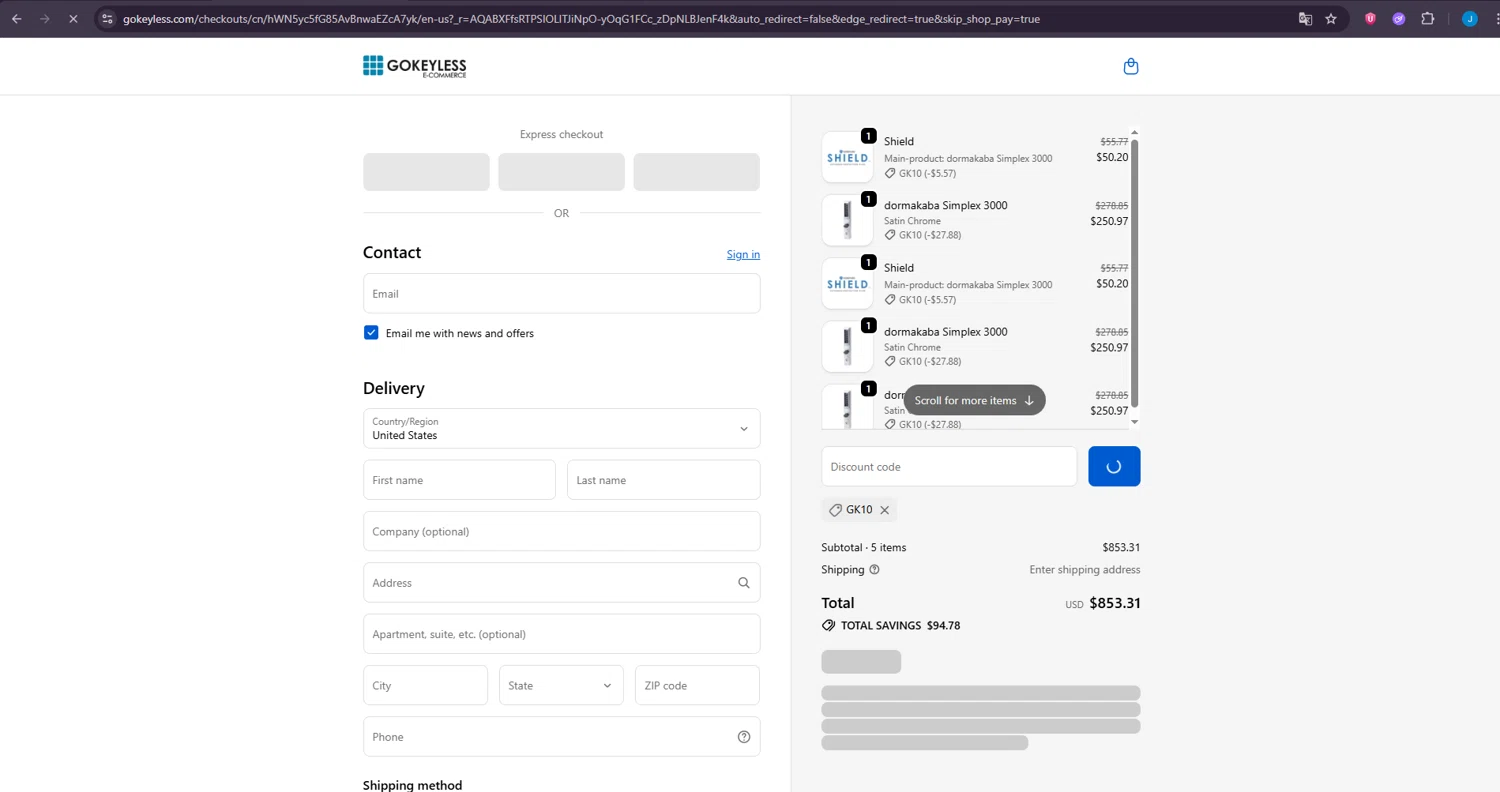This screenshot has width=1500, height=792.
Task: Click the "USD" currency label
Action: tap(1074, 605)
